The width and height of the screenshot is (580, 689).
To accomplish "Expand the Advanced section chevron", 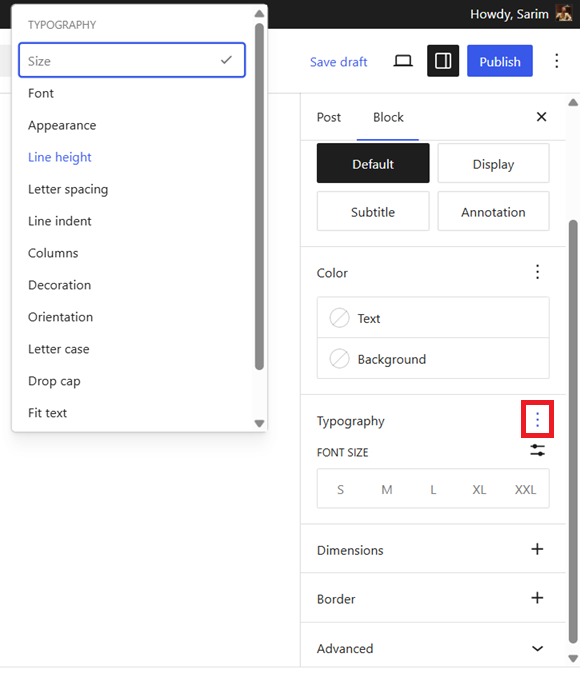I will pos(537,649).
